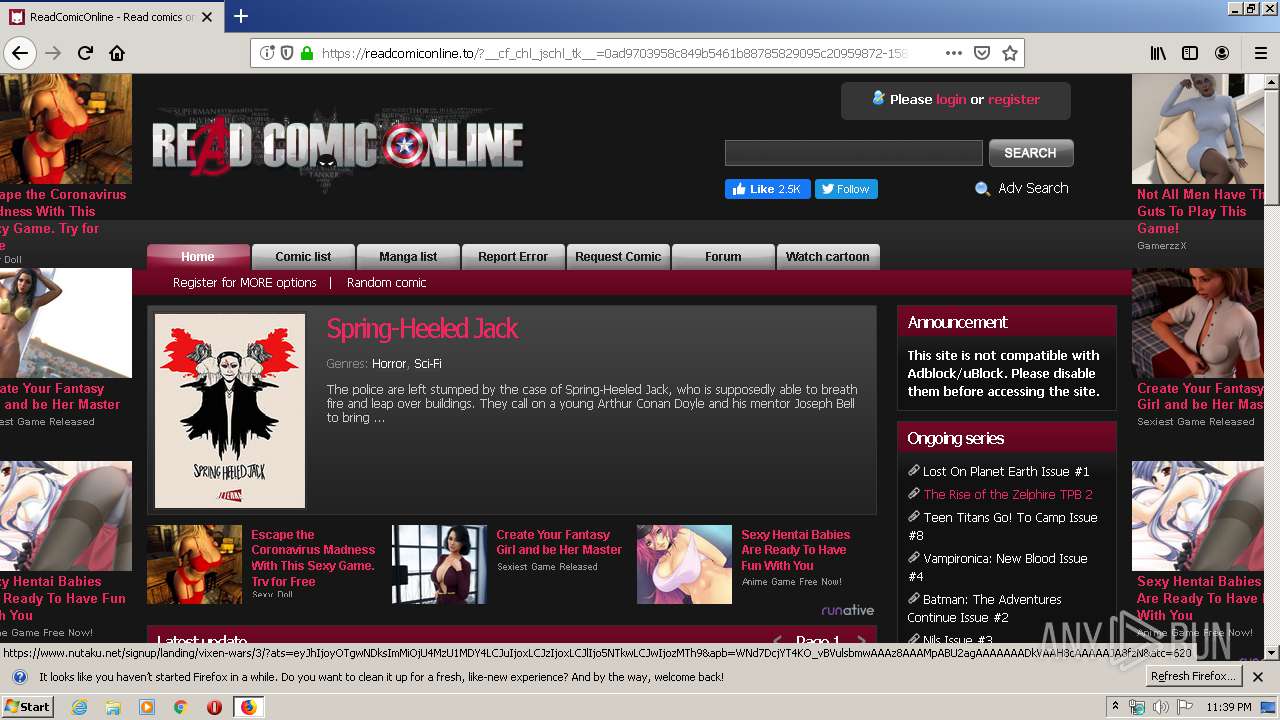1280x720 pixels.
Task: Open The Rise of the Zelphire TPB 2
Action: (x=1008, y=494)
